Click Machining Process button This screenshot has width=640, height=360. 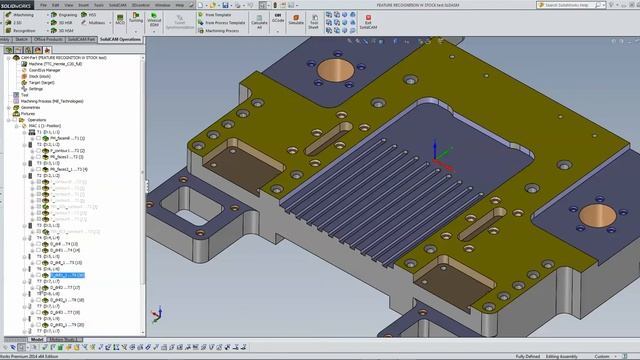(x=219, y=31)
